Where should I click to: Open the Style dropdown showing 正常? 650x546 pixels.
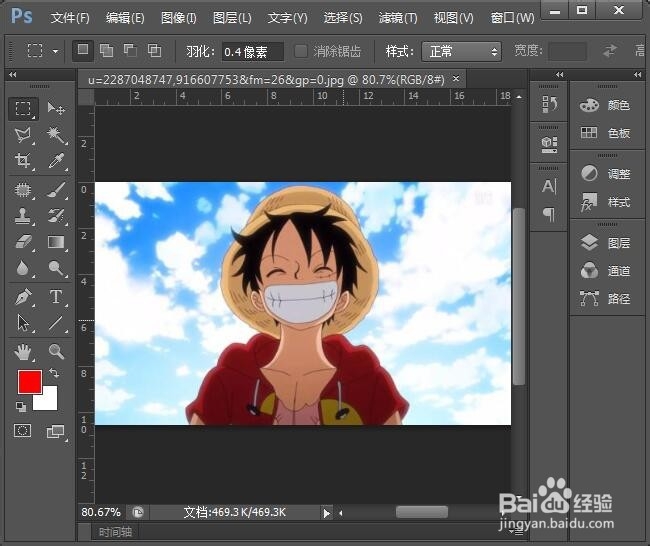(461, 51)
